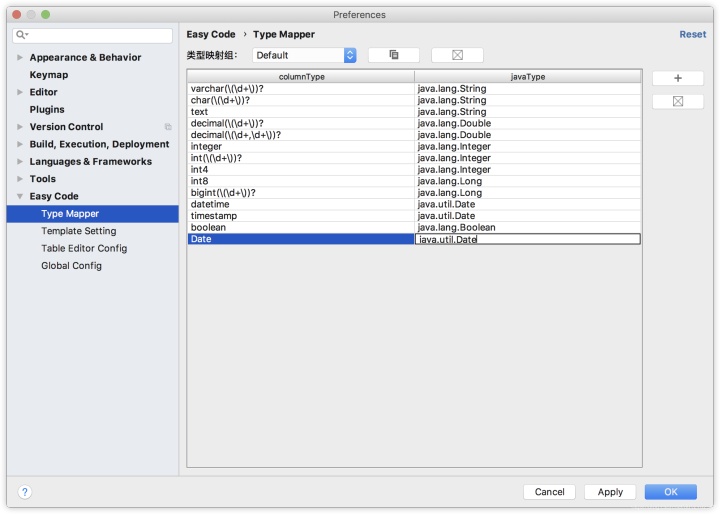The height and width of the screenshot is (514, 720).
Task: Select the timestamp column type cell
Action: click(x=301, y=216)
